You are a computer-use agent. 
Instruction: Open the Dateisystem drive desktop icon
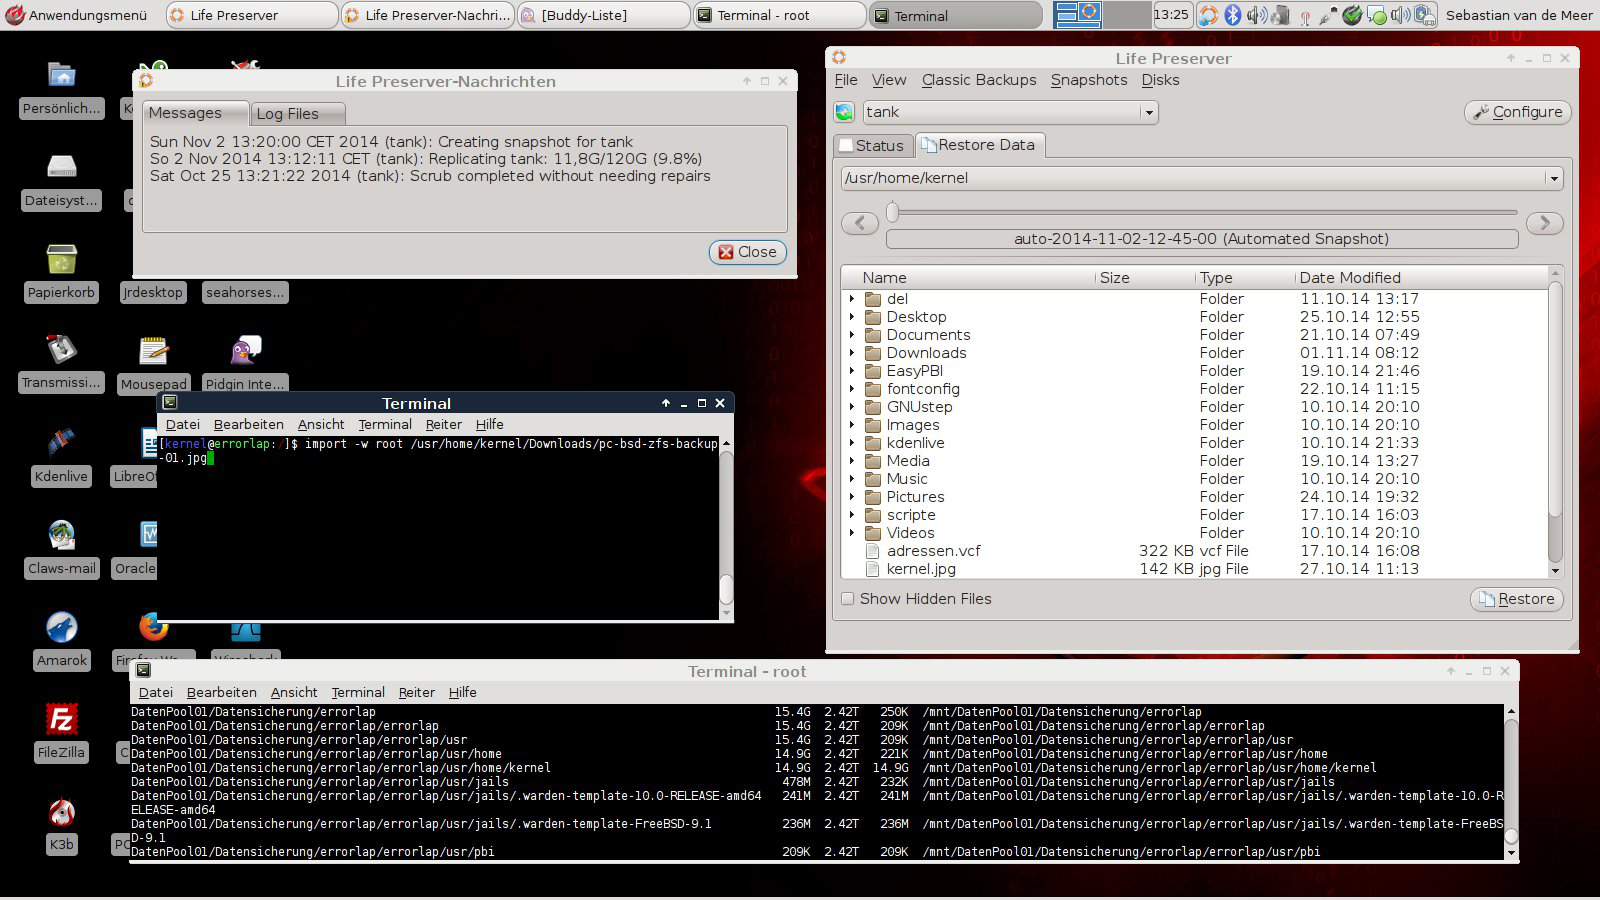click(x=62, y=166)
